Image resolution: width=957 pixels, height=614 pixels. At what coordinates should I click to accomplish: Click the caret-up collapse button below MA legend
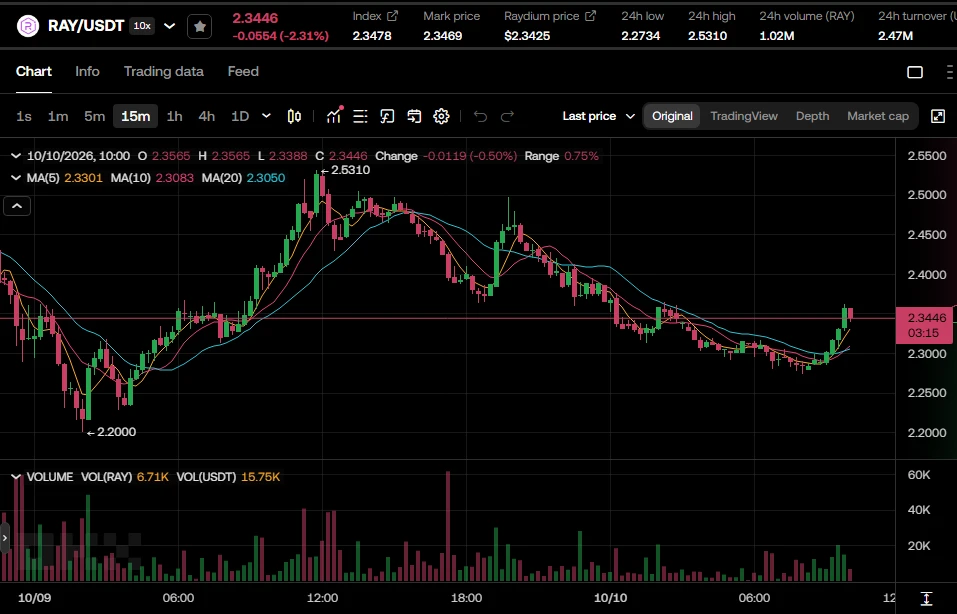point(17,206)
